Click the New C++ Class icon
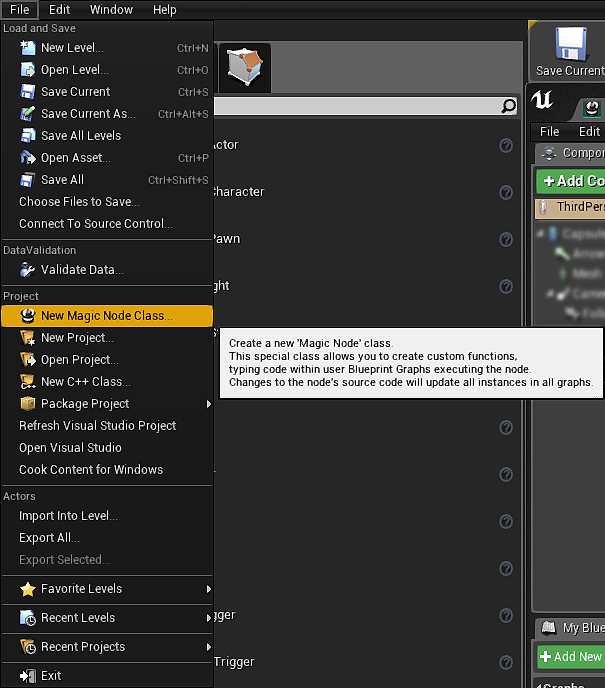This screenshot has width=605, height=688. coord(28,382)
